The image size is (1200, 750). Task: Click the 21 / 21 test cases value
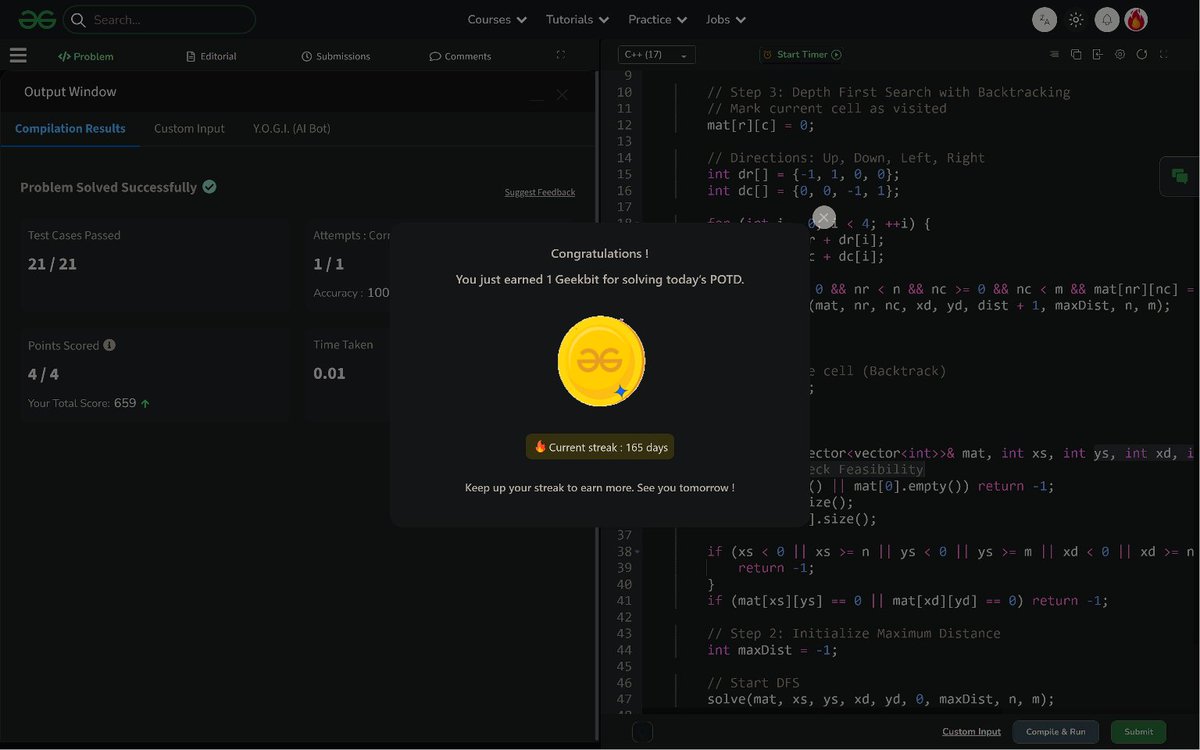pyautogui.click(x=52, y=264)
